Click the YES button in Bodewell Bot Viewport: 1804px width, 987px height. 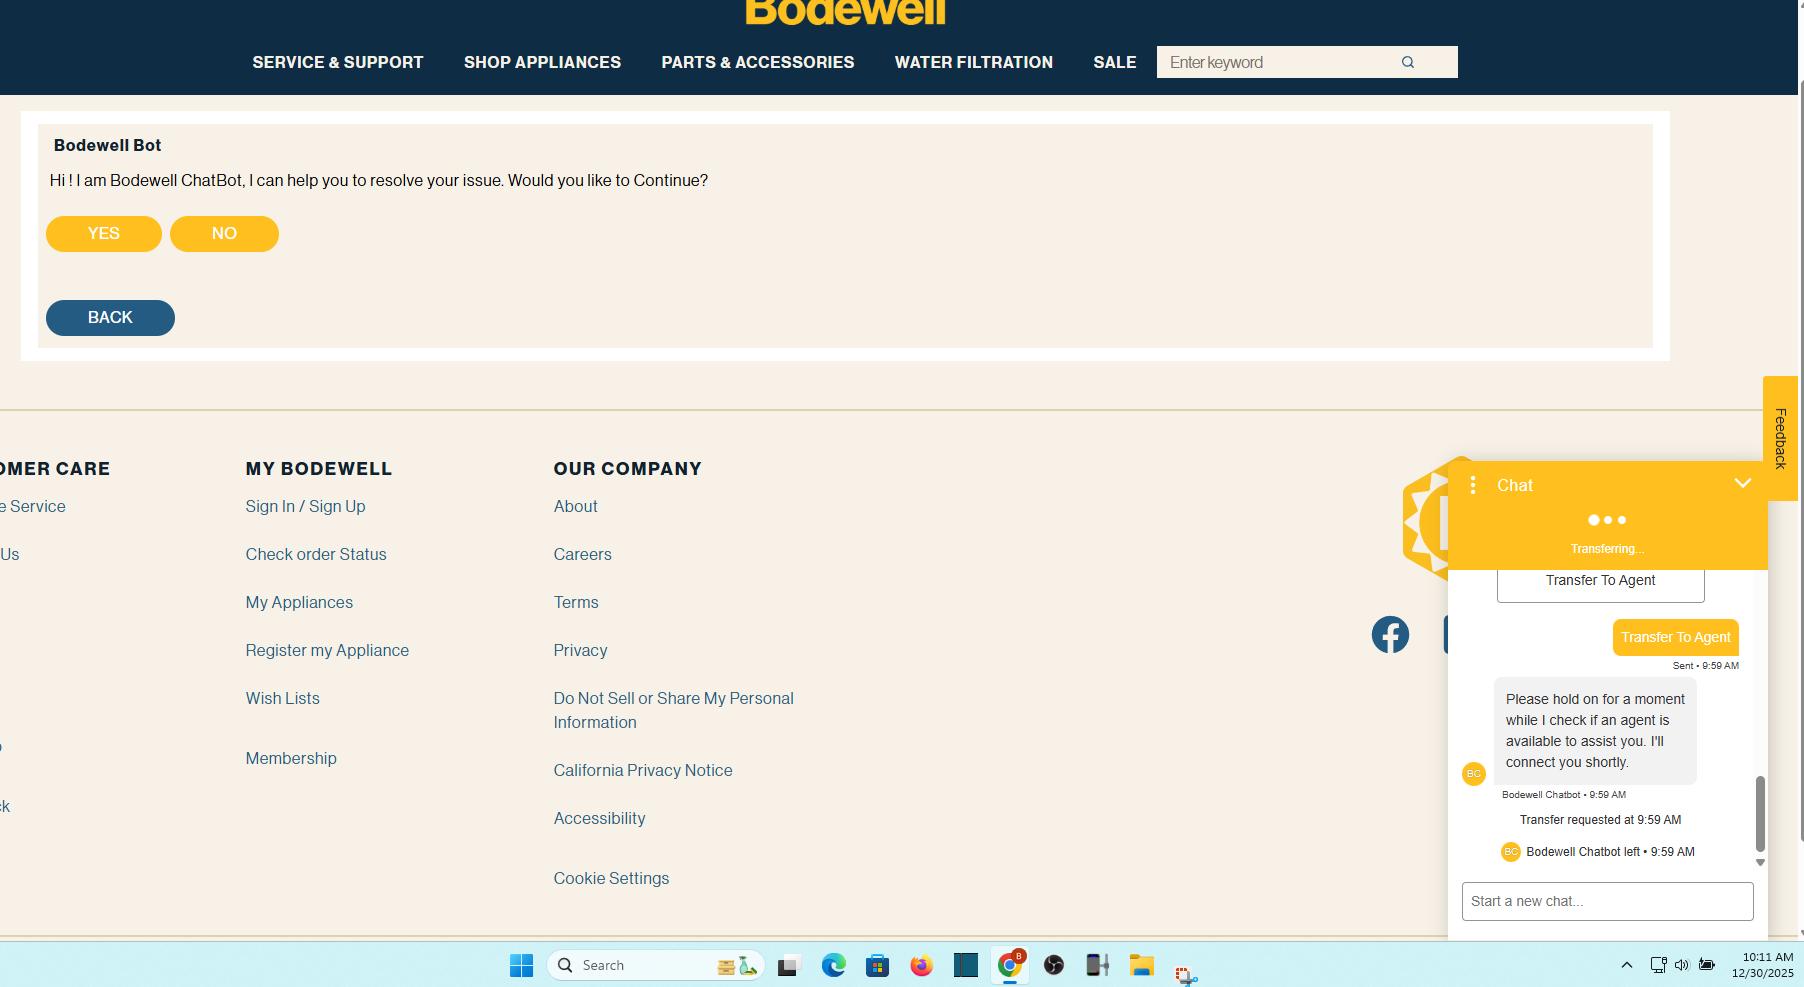[104, 234]
